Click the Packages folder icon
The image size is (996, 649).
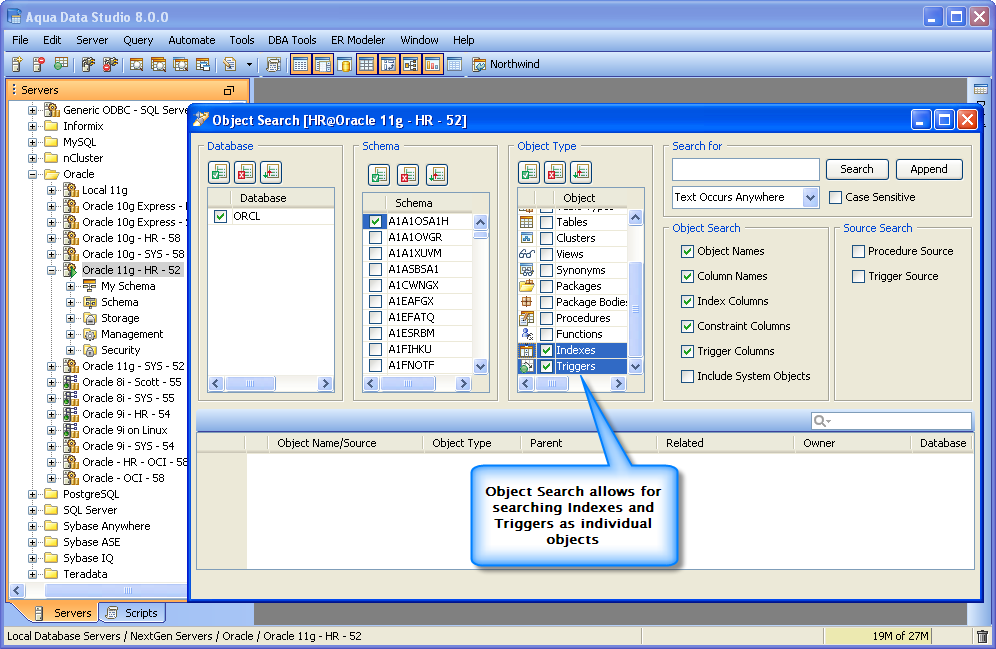(x=527, y=286)
